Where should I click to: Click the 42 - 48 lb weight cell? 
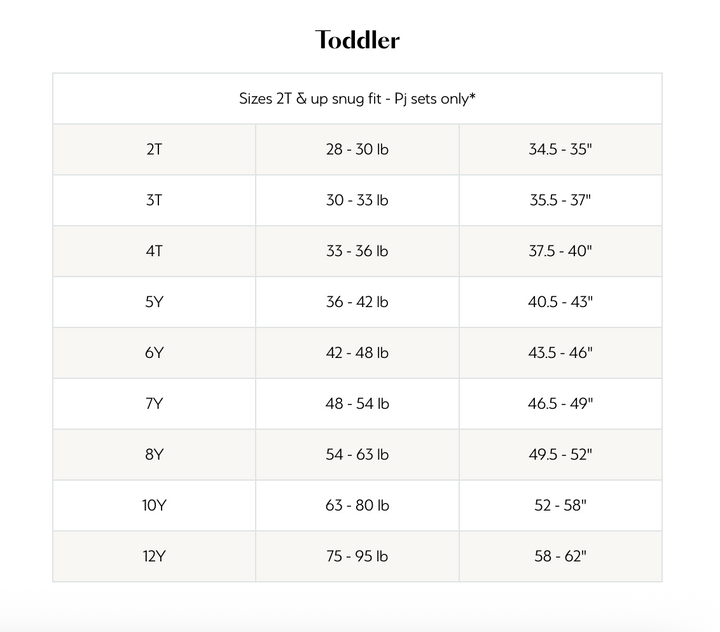(357, 353)
